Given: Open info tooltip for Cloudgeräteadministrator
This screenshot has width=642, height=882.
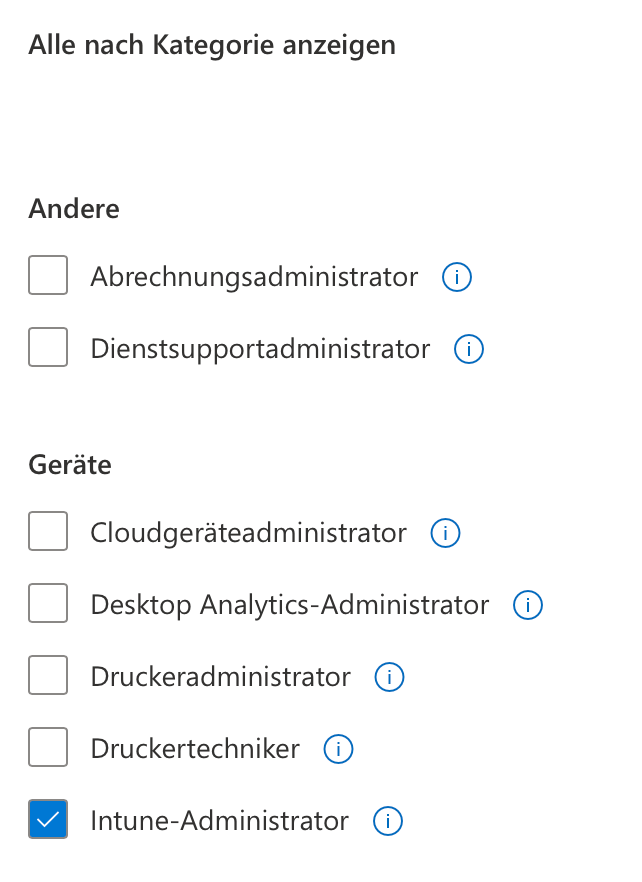Looking at the screenshot, I should click(x=445, y=533).
